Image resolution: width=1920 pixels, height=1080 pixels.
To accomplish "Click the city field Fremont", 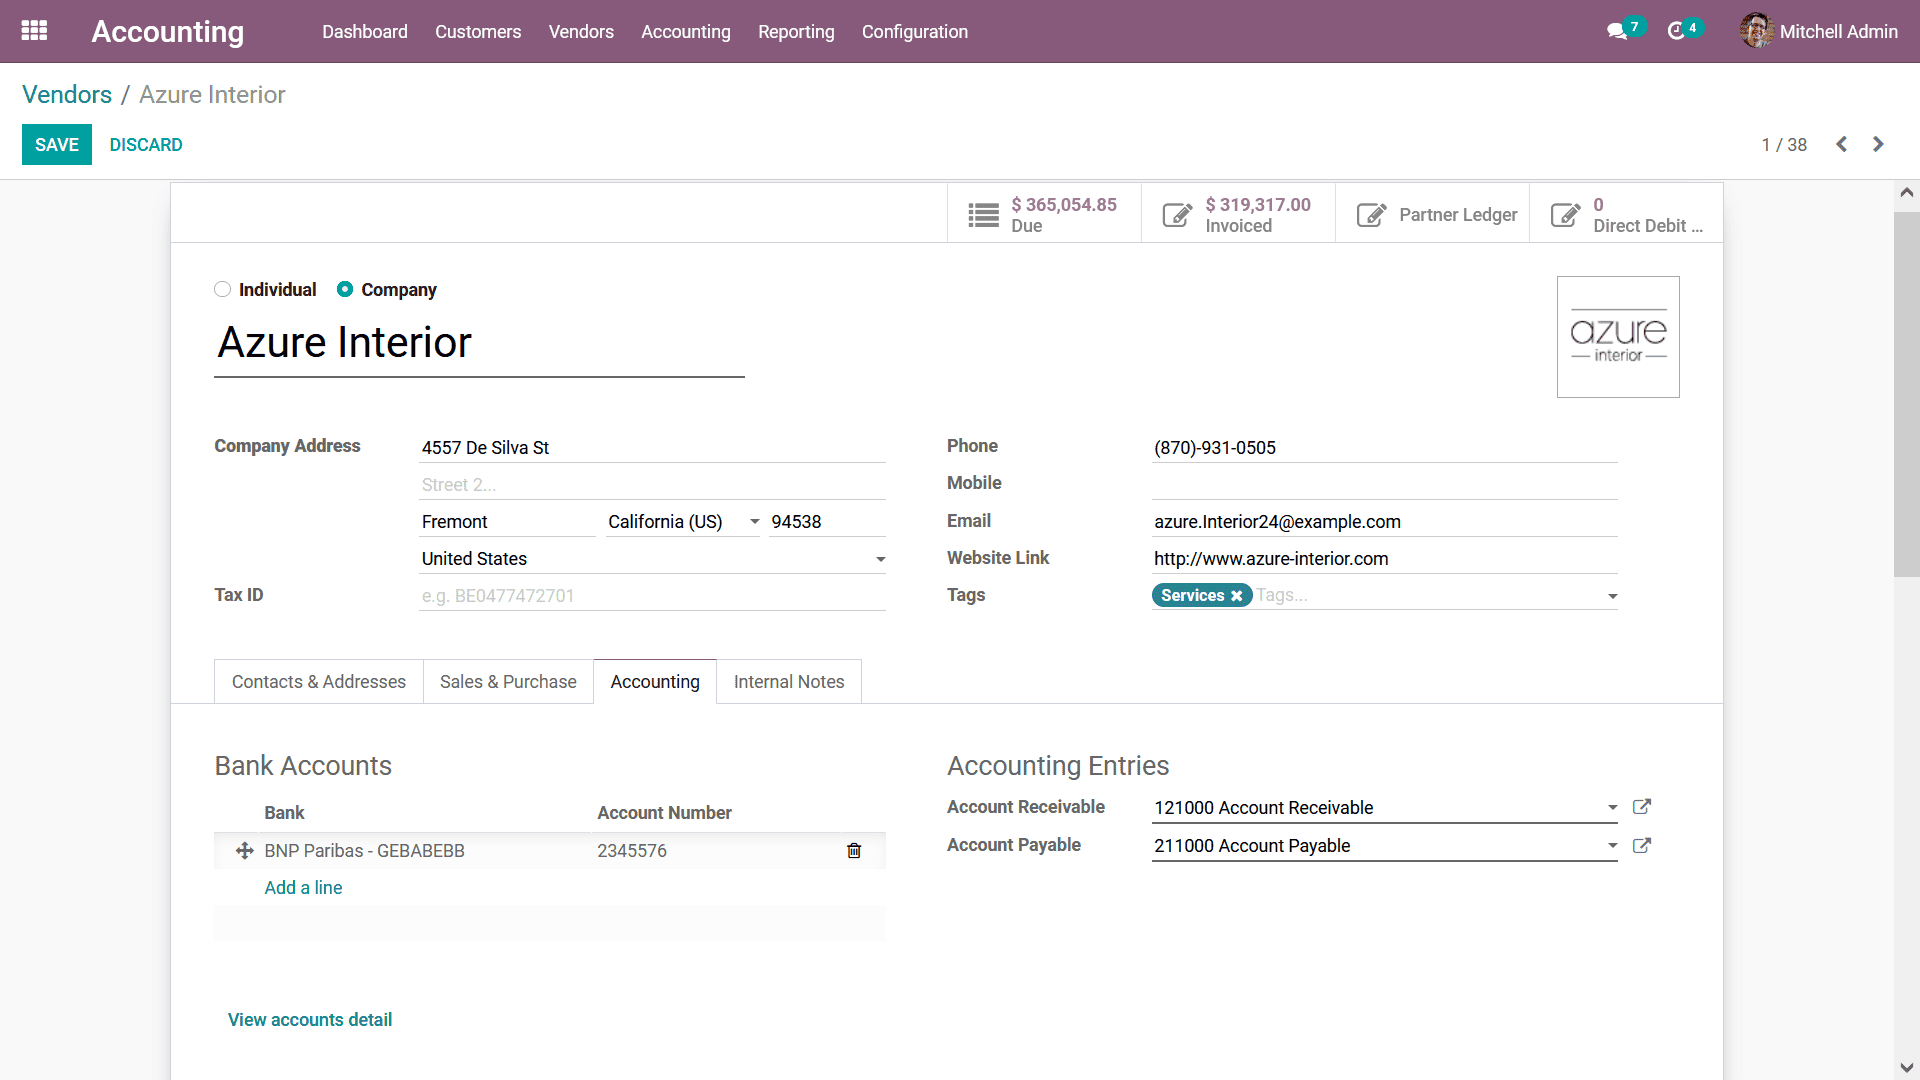I will point(507,522).
